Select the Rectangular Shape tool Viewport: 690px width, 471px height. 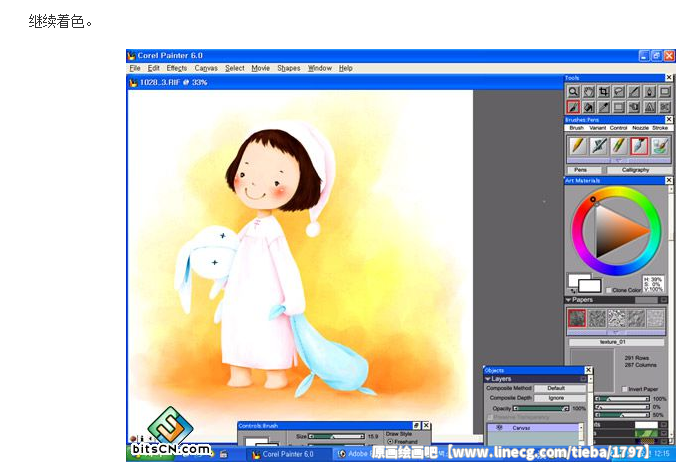coord(665,92)
